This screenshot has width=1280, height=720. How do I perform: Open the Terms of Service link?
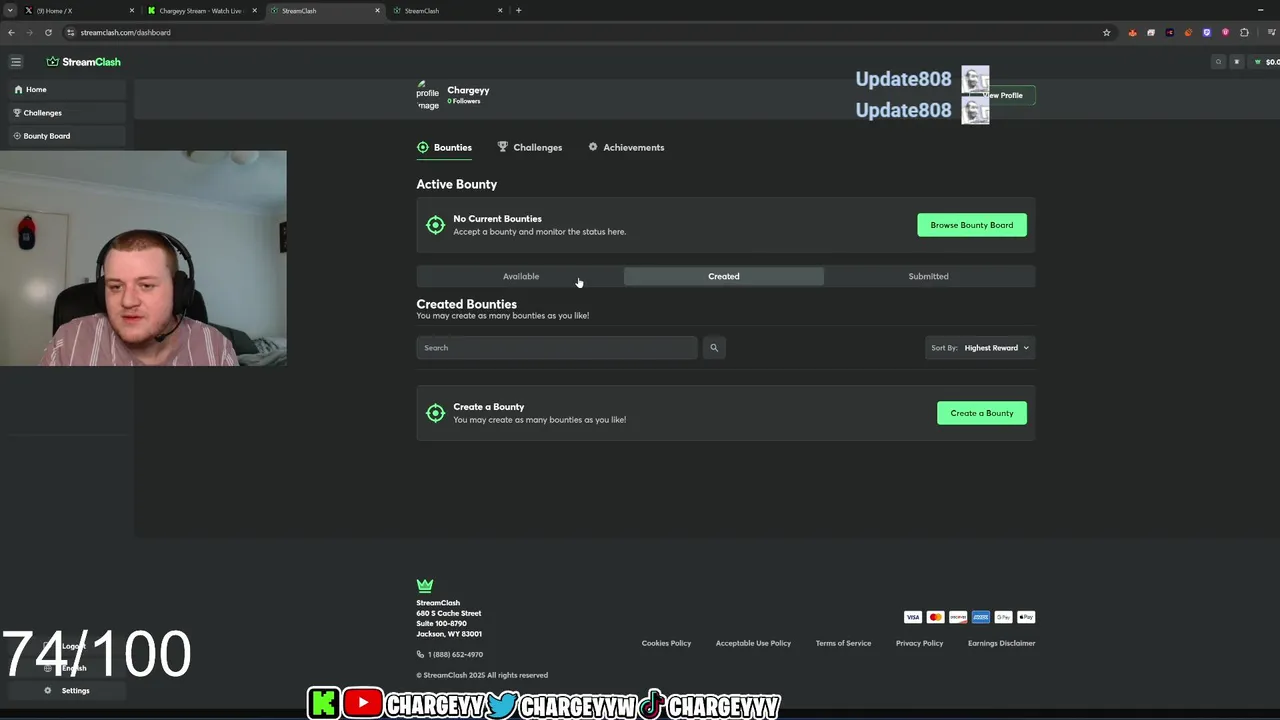pyautogui.click(x=843, y=643)
